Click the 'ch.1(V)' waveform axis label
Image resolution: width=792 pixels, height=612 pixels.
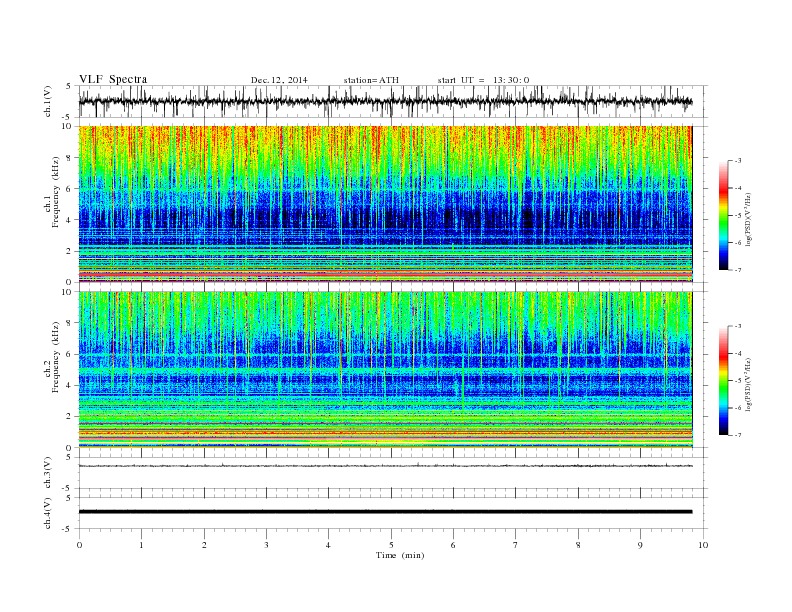(x=48, y=101)
